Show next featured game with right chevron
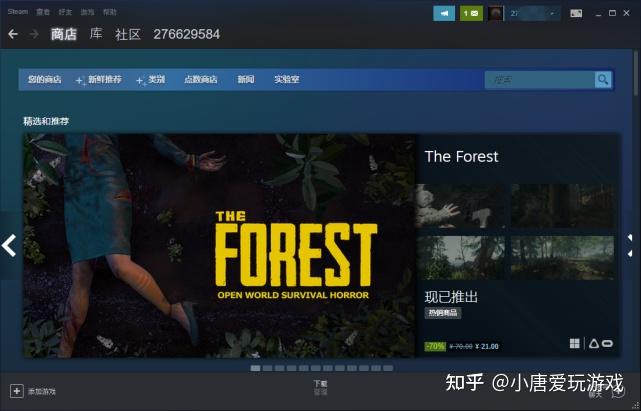 tap(630, 245)
